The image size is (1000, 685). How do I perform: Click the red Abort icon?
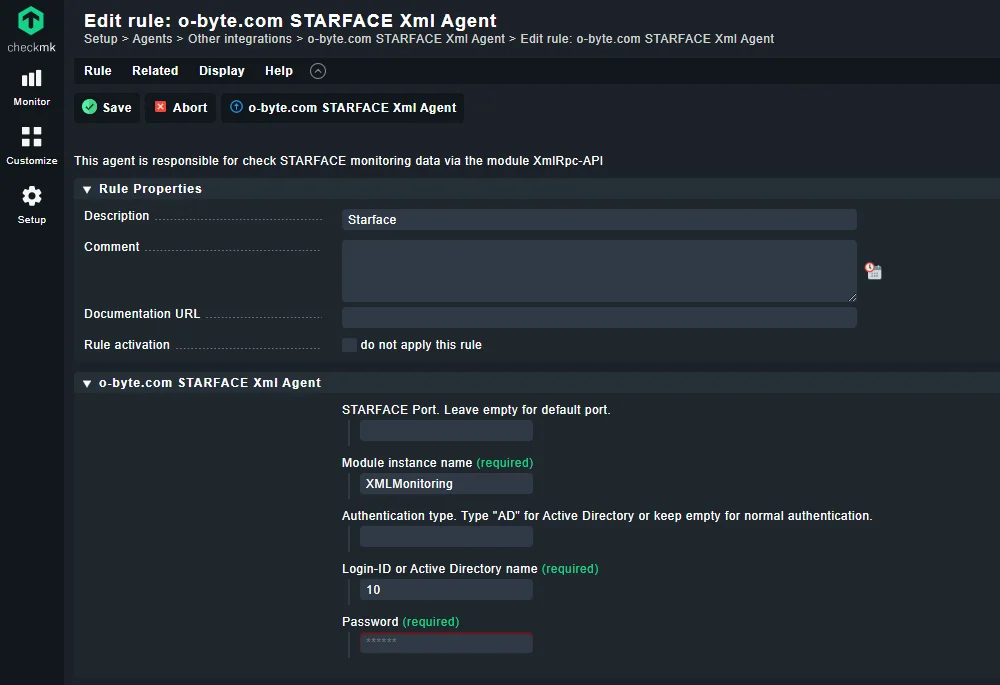tap(160, 107)
